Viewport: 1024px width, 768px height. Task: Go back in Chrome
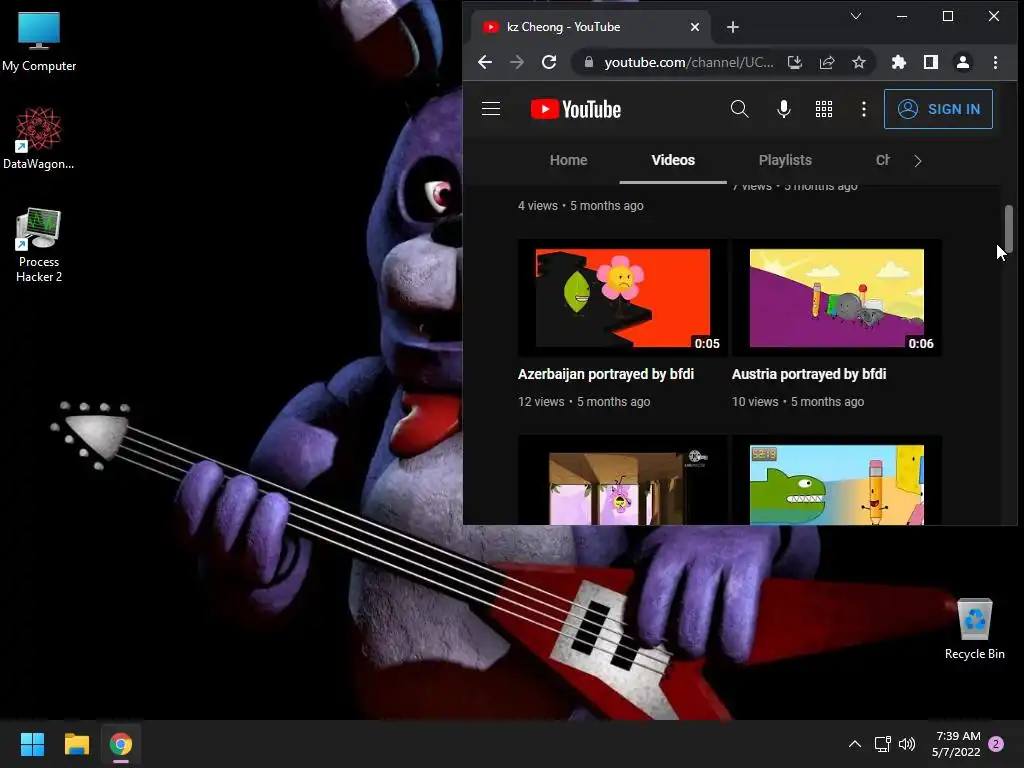pos(485,62)
